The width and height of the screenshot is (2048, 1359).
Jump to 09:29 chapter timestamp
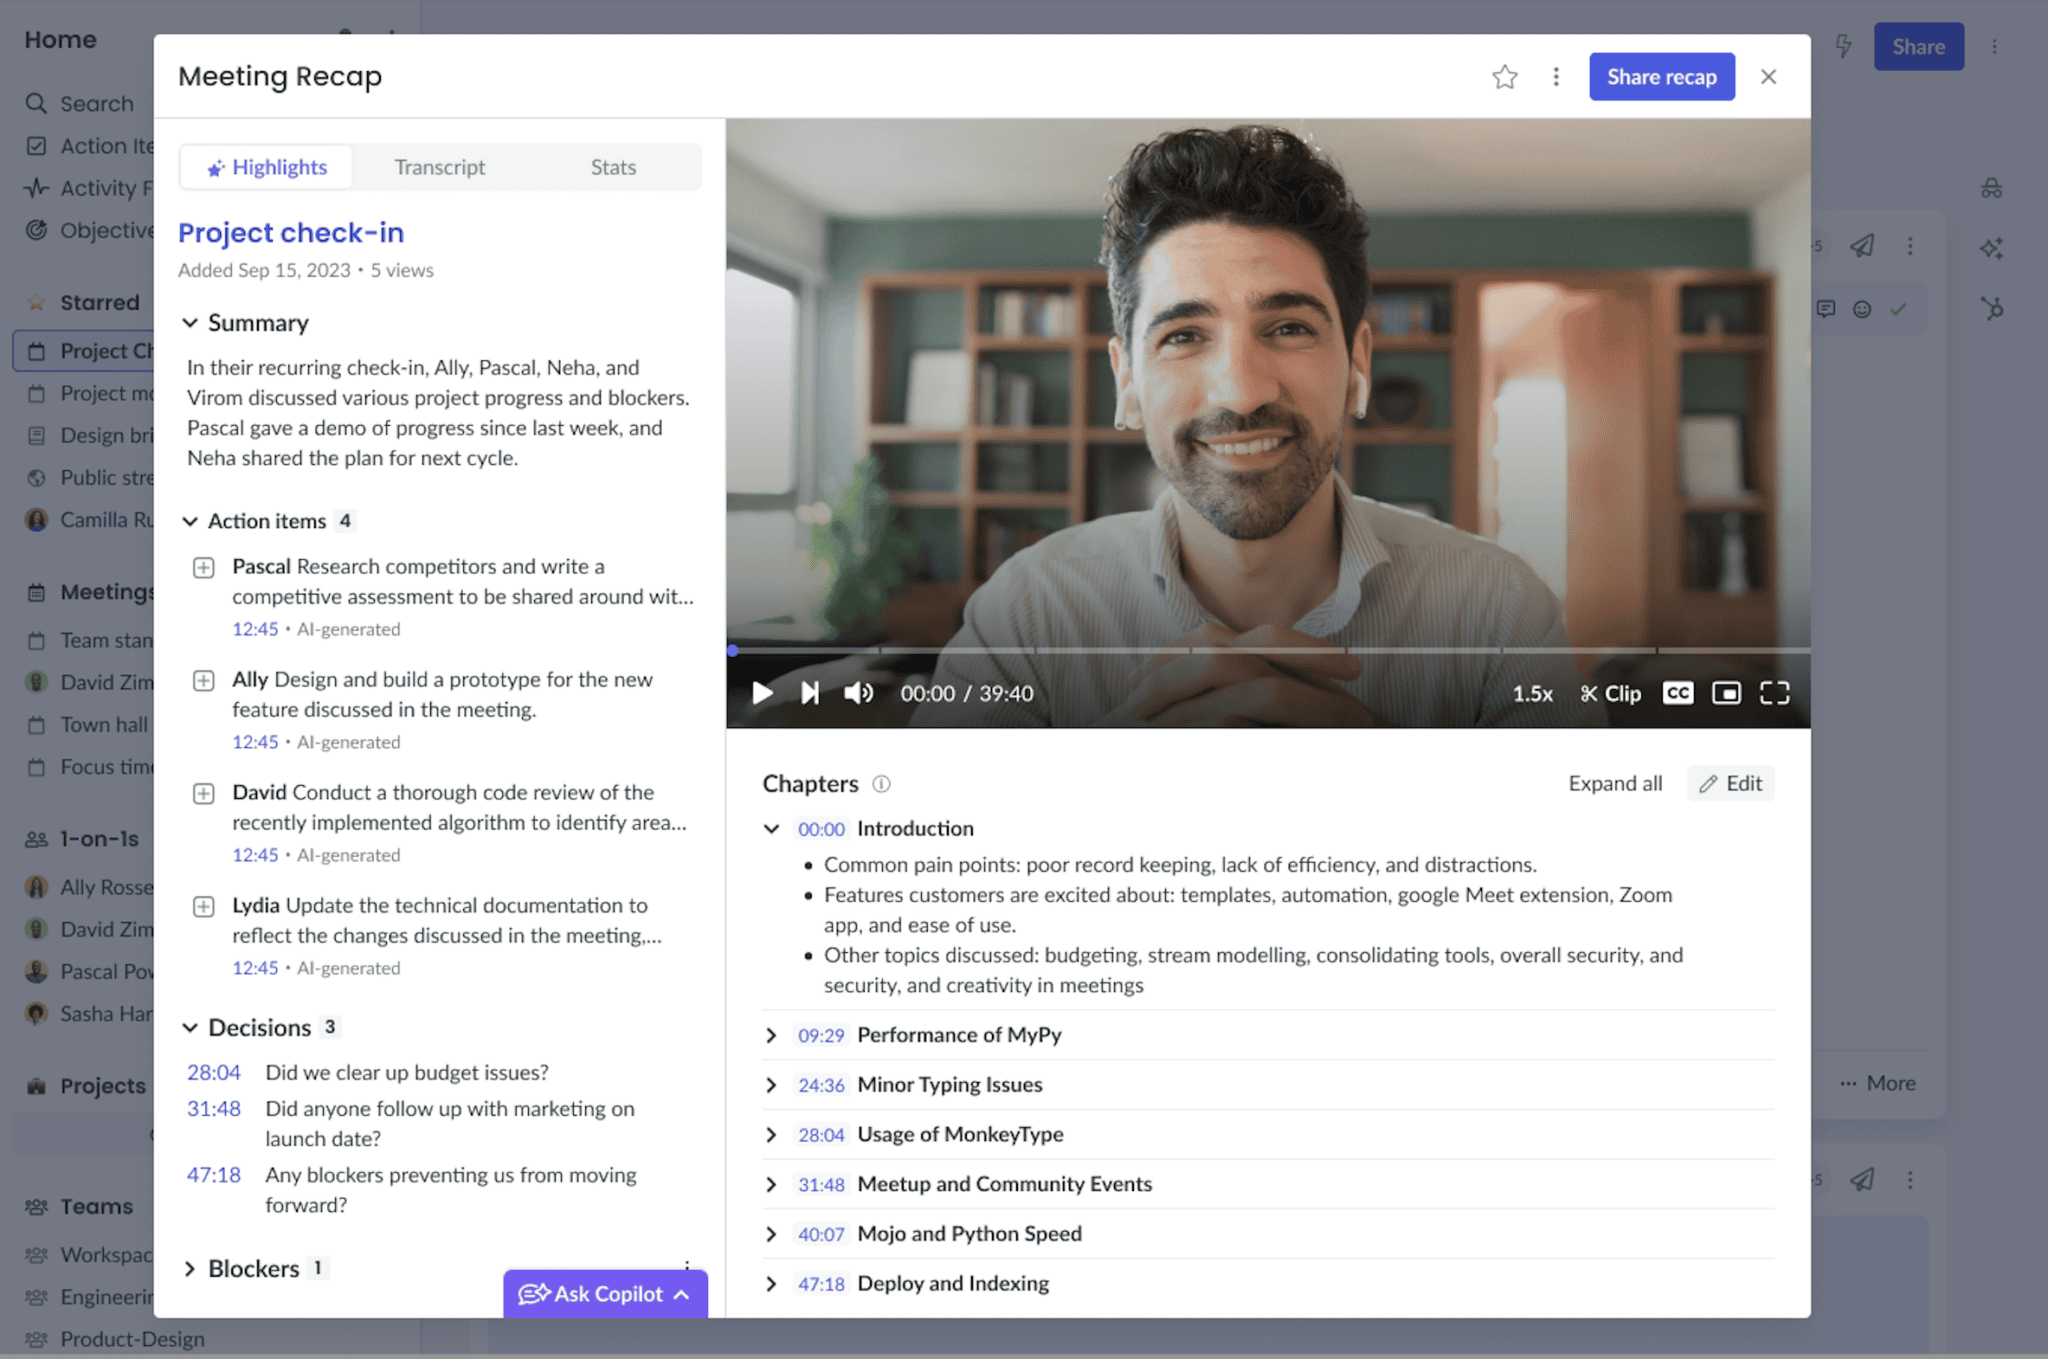821,1035
